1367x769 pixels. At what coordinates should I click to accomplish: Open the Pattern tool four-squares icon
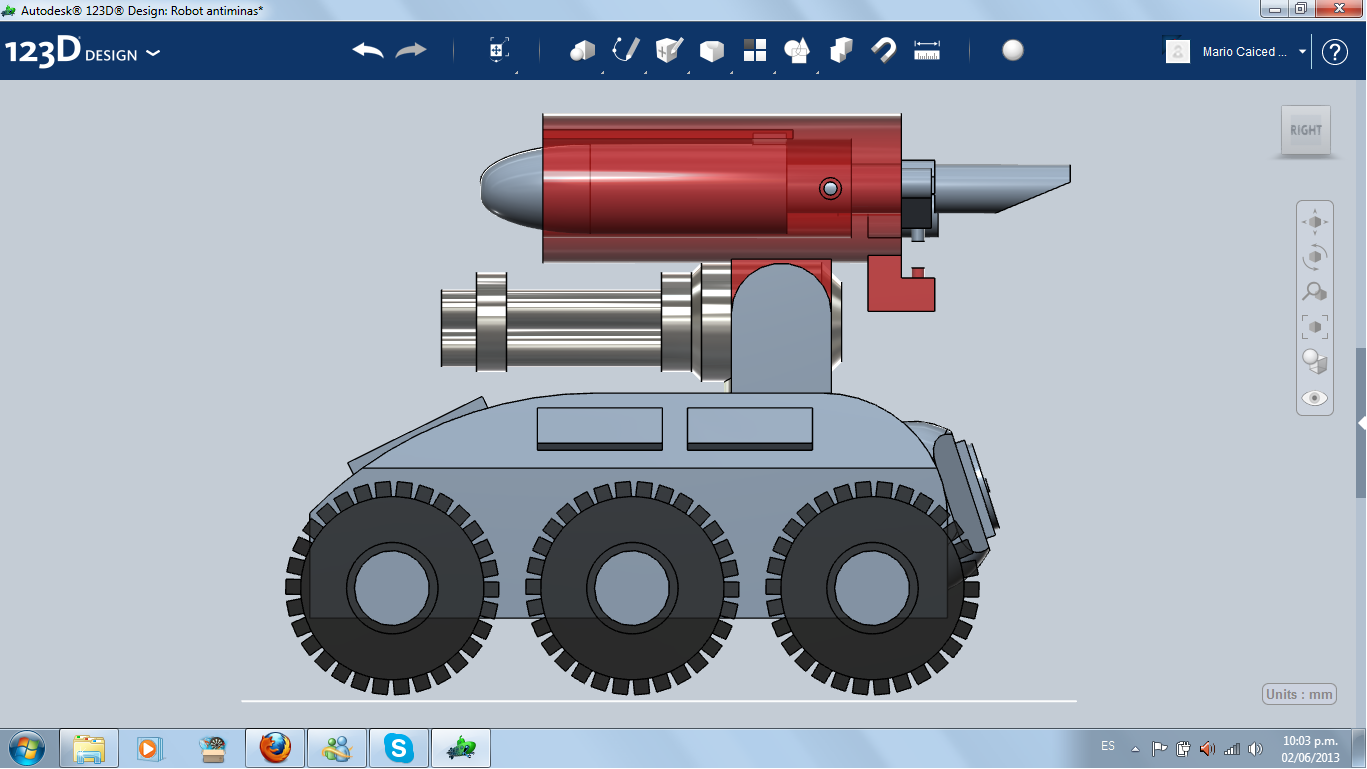[x=755, y=51]
